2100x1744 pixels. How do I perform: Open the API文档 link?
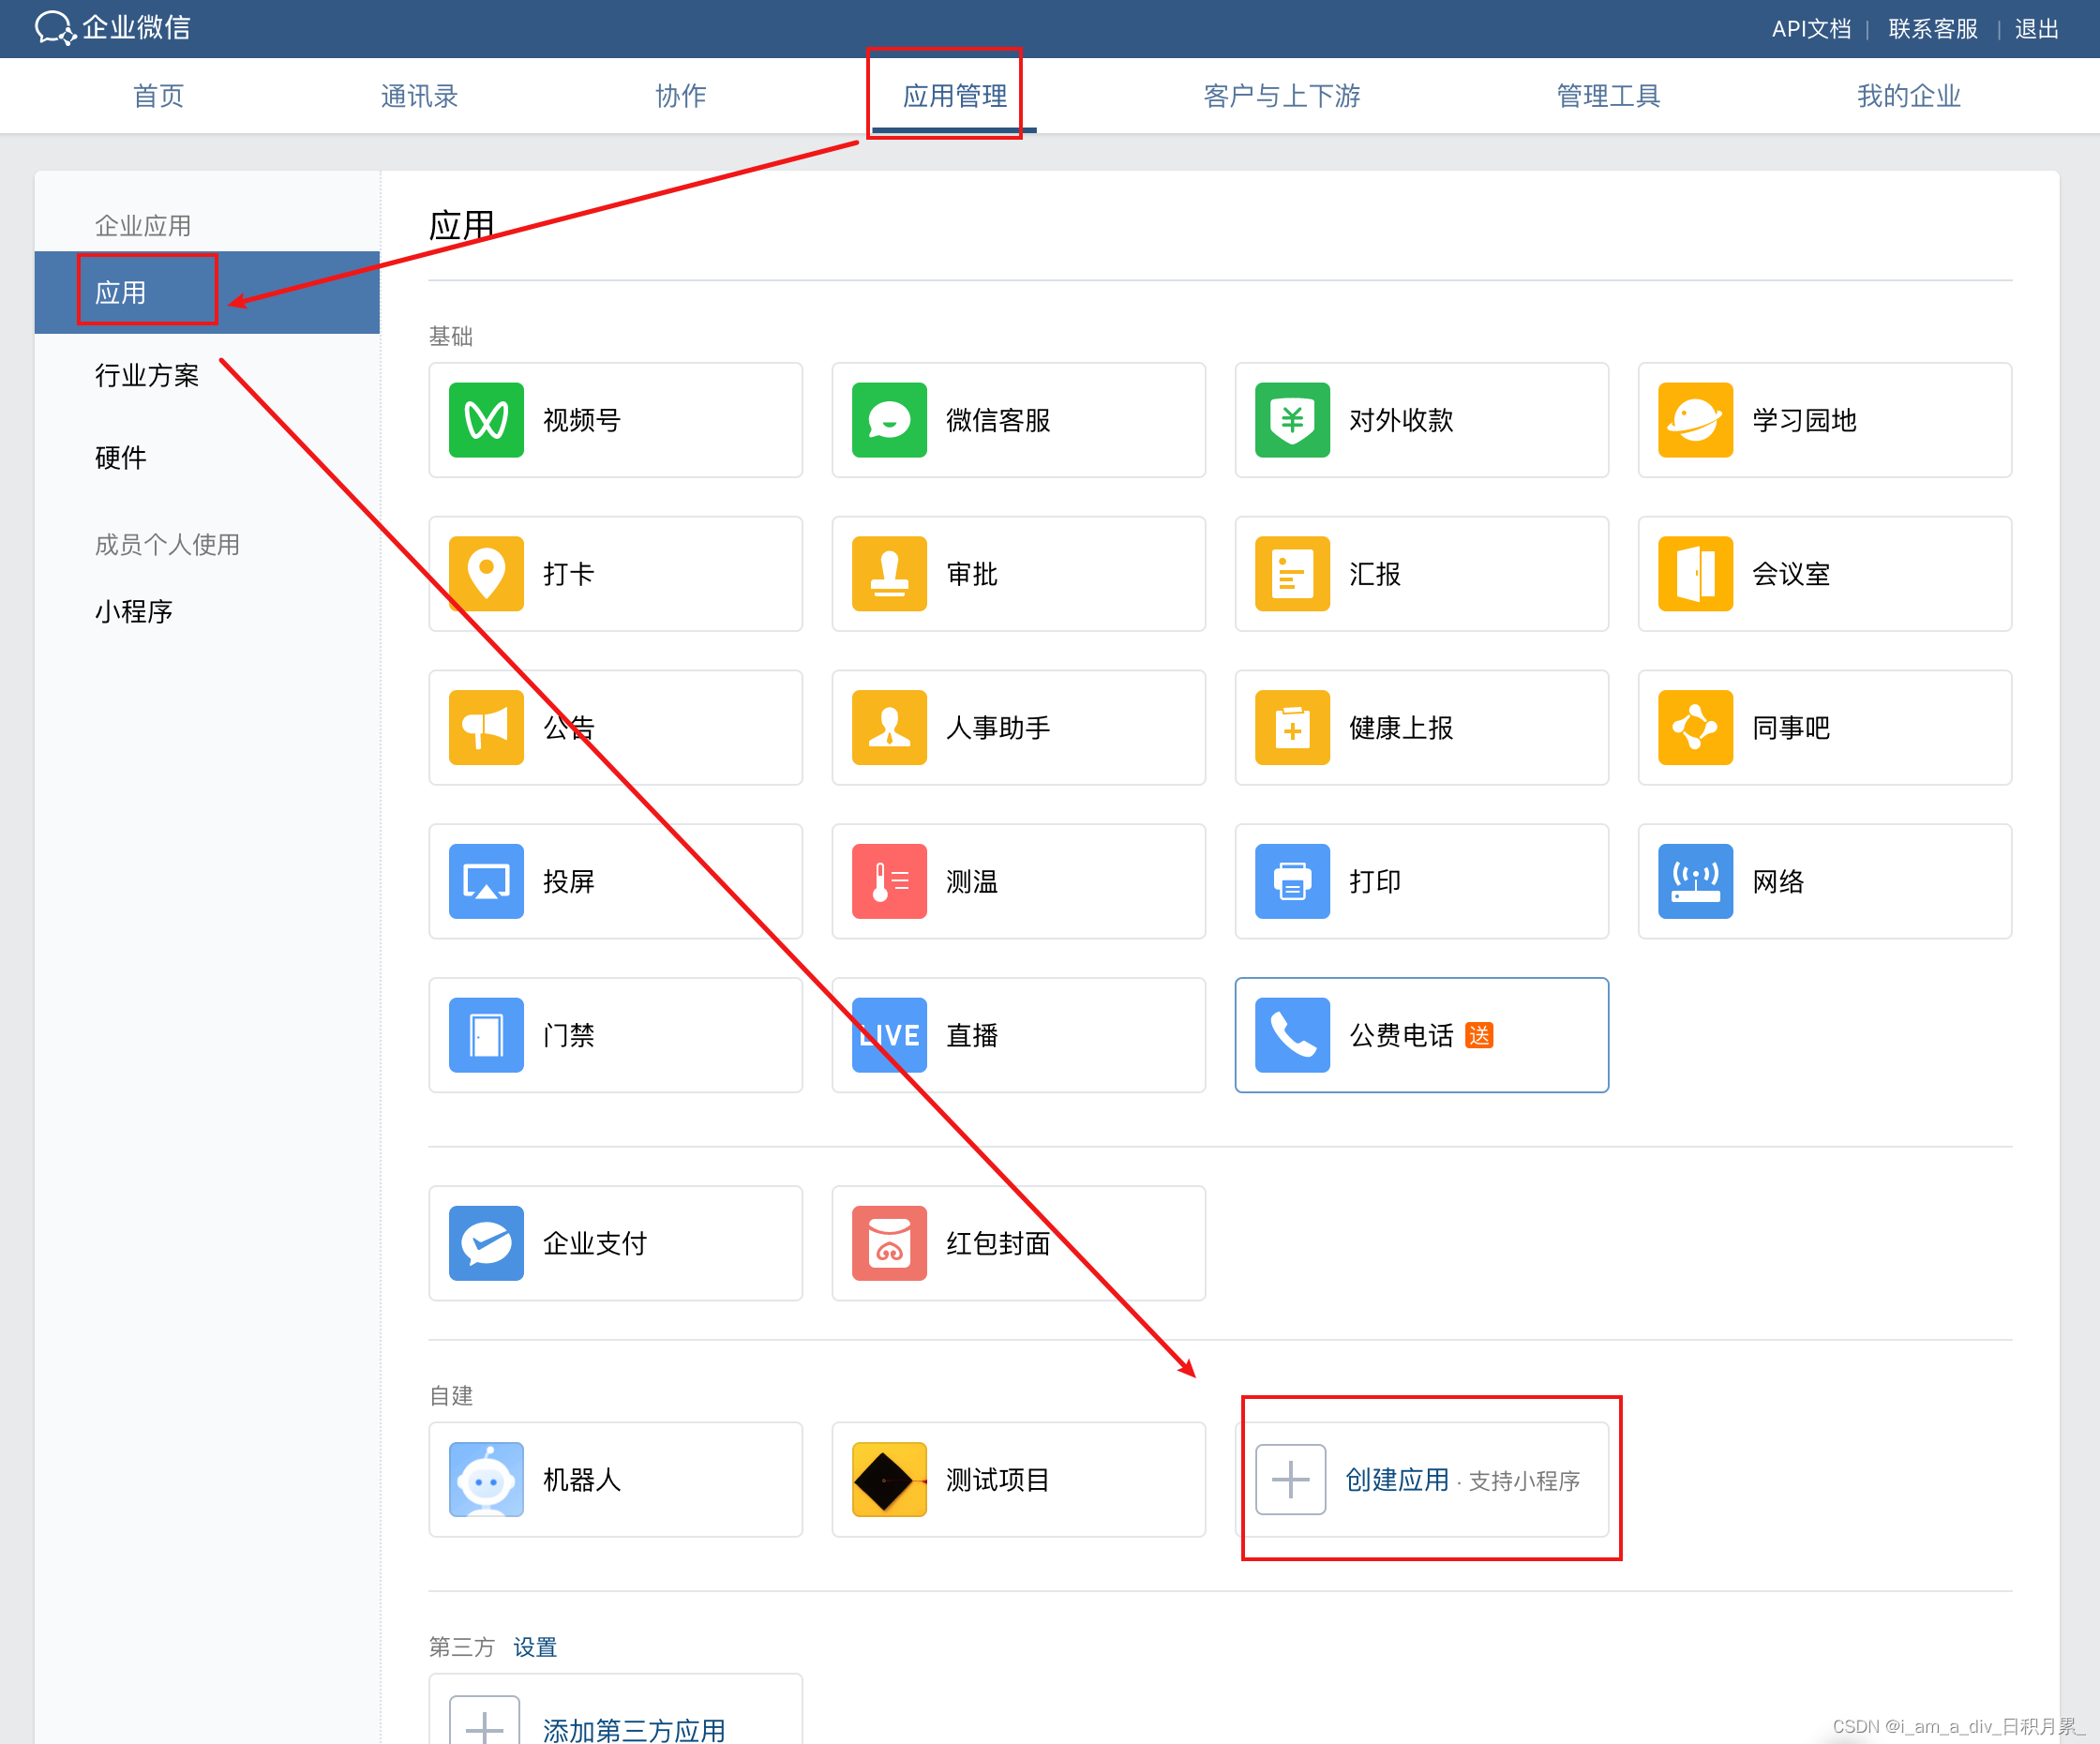[1811, 28]
